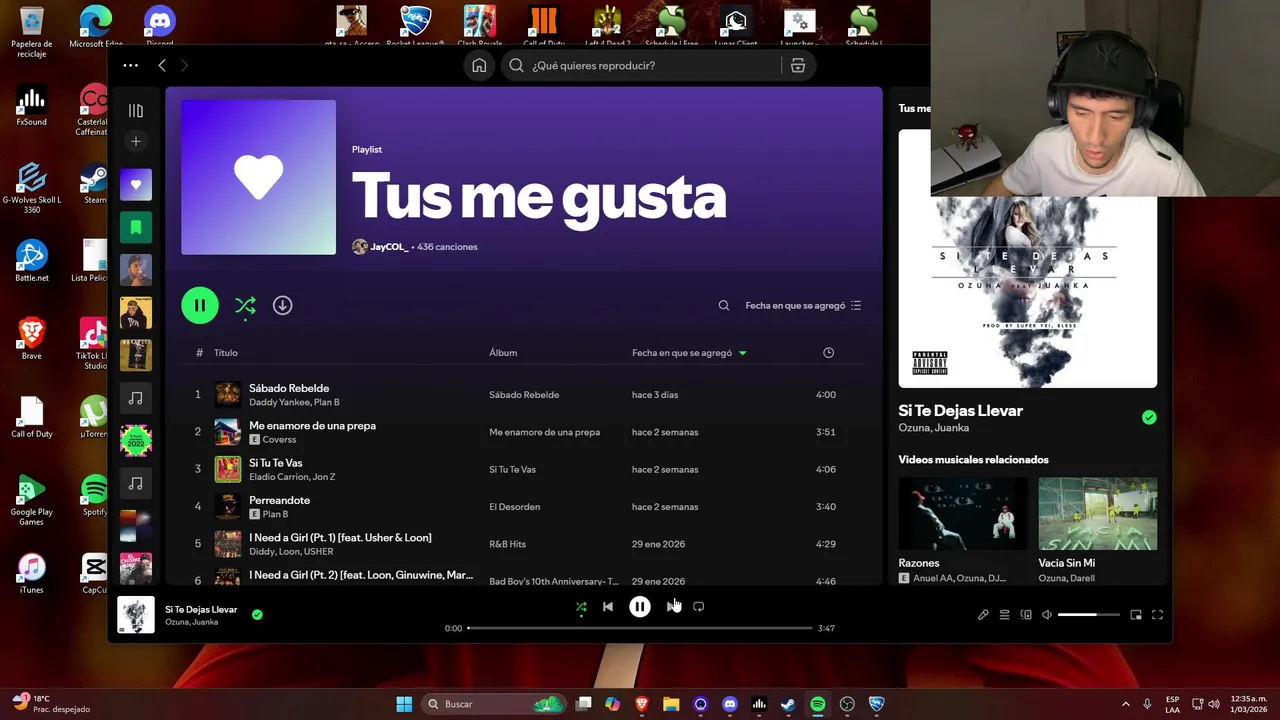Open Steam from taskbar
Screen dimensions: 1280x720
[788, 704]
